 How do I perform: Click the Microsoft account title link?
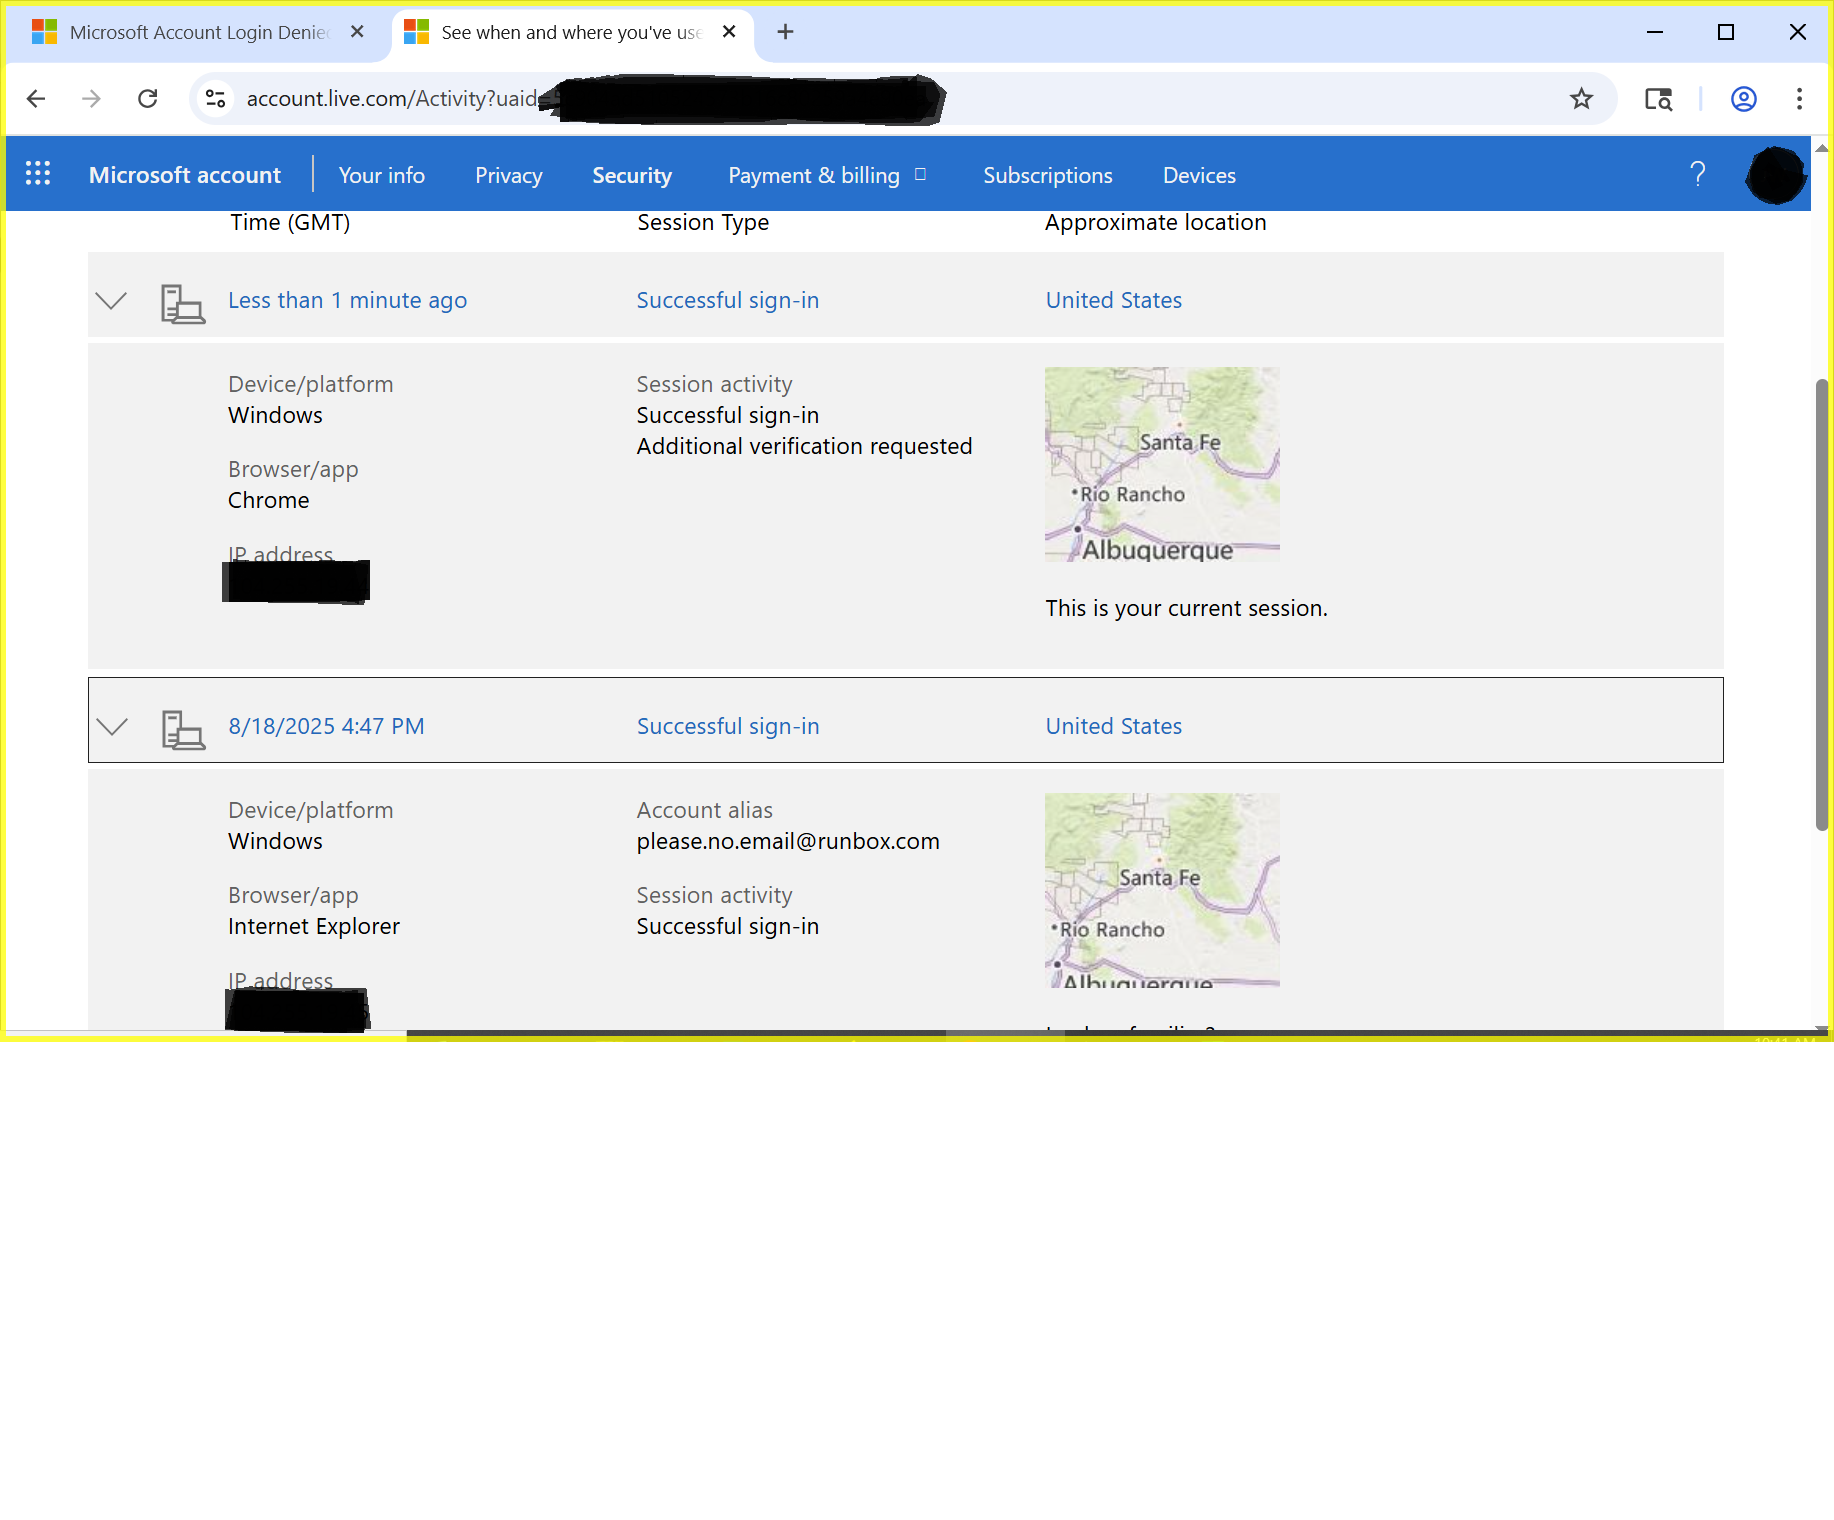coord(185,175)
